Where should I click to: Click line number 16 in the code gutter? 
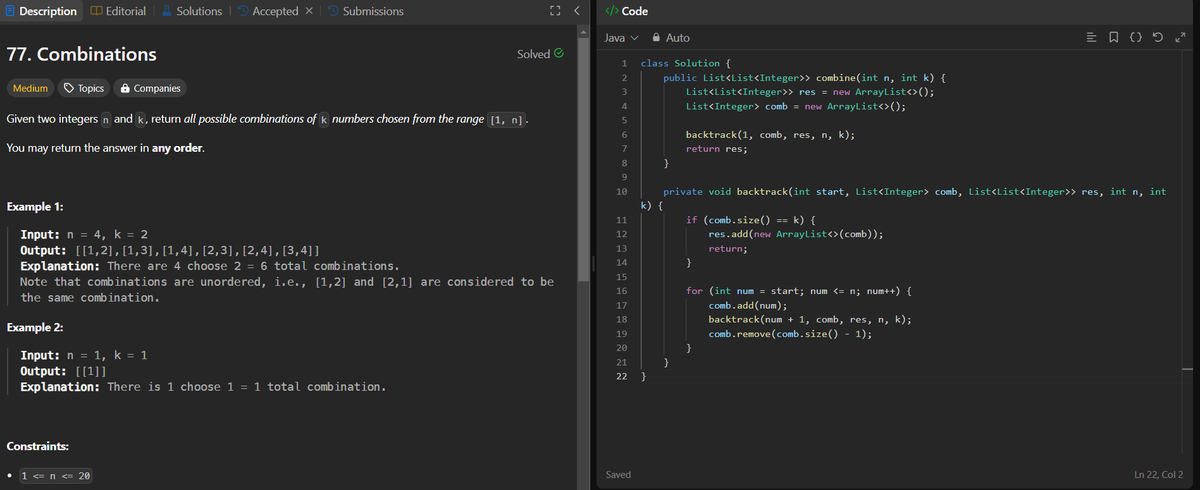click(622, 290)
